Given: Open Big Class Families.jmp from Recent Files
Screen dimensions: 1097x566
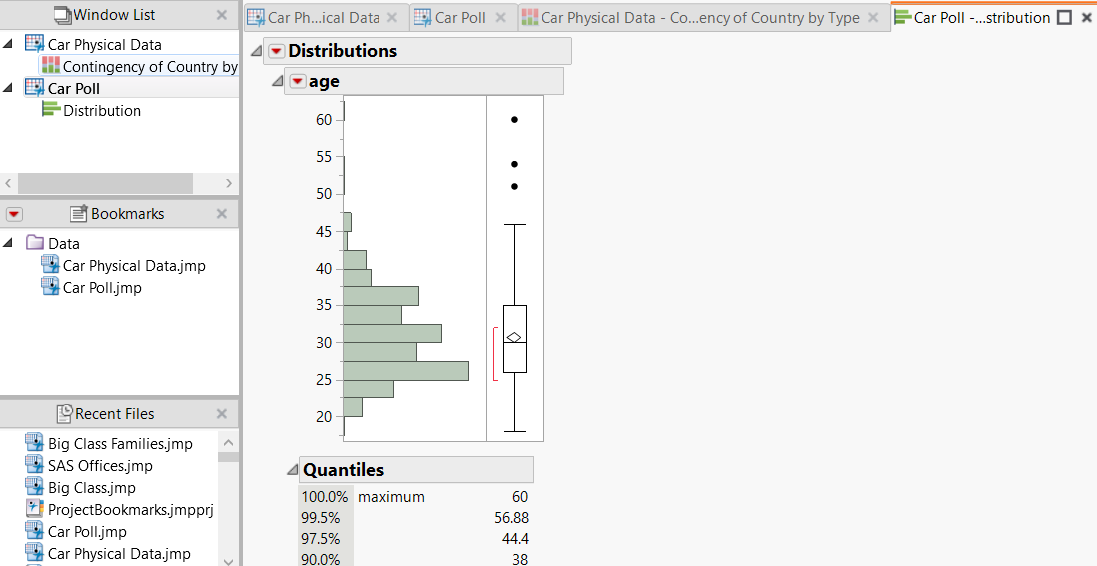Looking at the screenshot, I should [120, 443].
